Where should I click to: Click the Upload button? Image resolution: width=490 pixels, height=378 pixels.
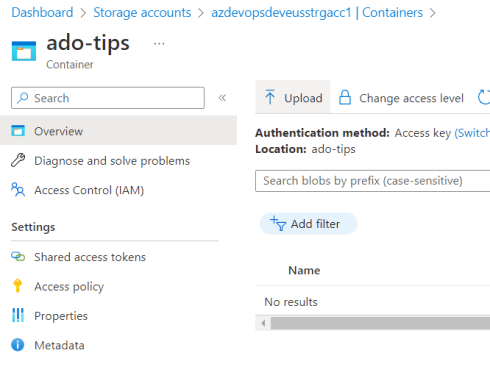(293, 97)
